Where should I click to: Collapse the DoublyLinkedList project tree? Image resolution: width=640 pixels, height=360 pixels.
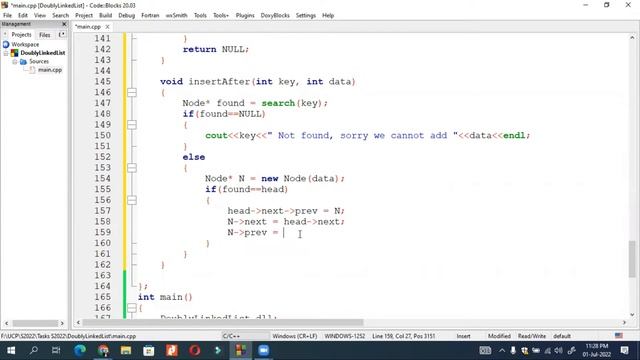[x=6, y=53]
